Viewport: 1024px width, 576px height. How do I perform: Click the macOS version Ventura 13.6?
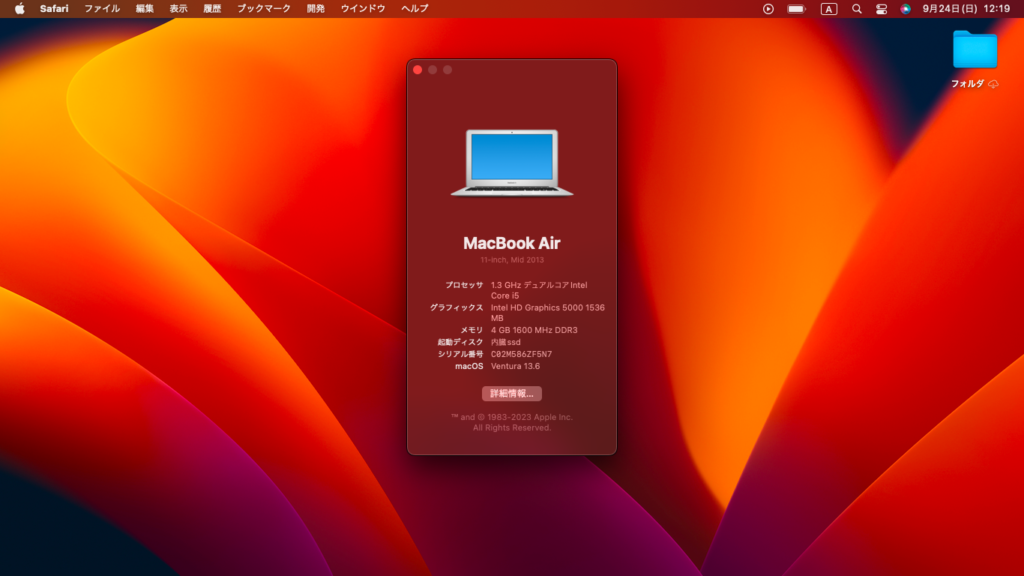[x=515, y=366]
